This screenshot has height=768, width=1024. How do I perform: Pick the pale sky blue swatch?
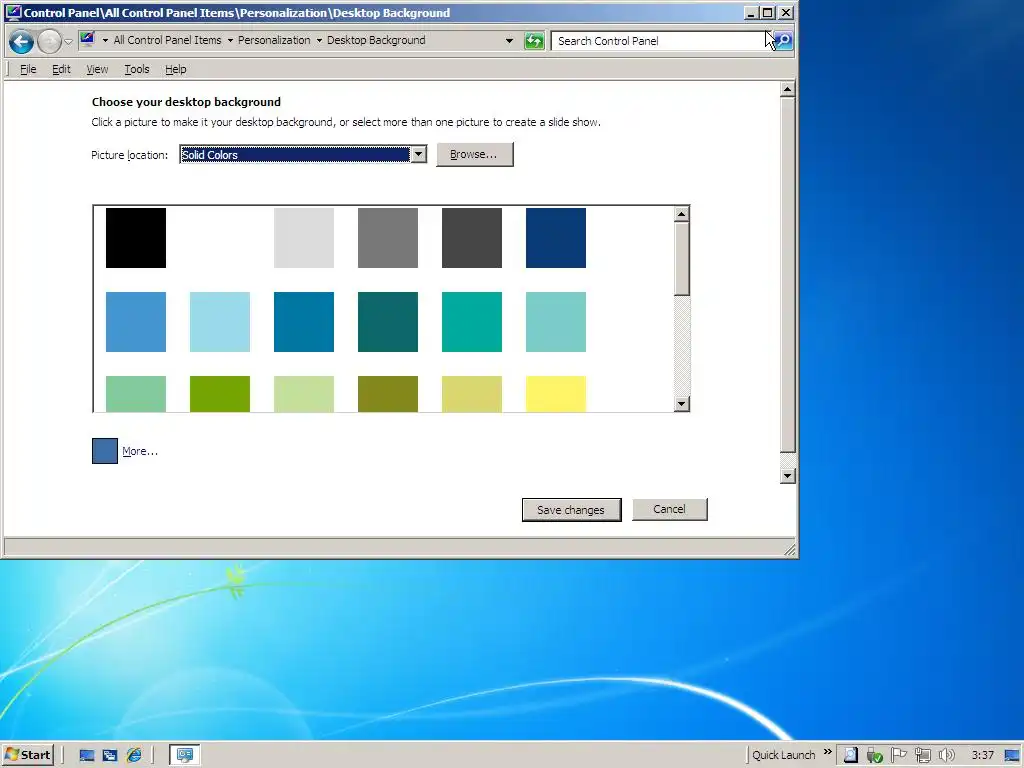click(x=219, y=322)
